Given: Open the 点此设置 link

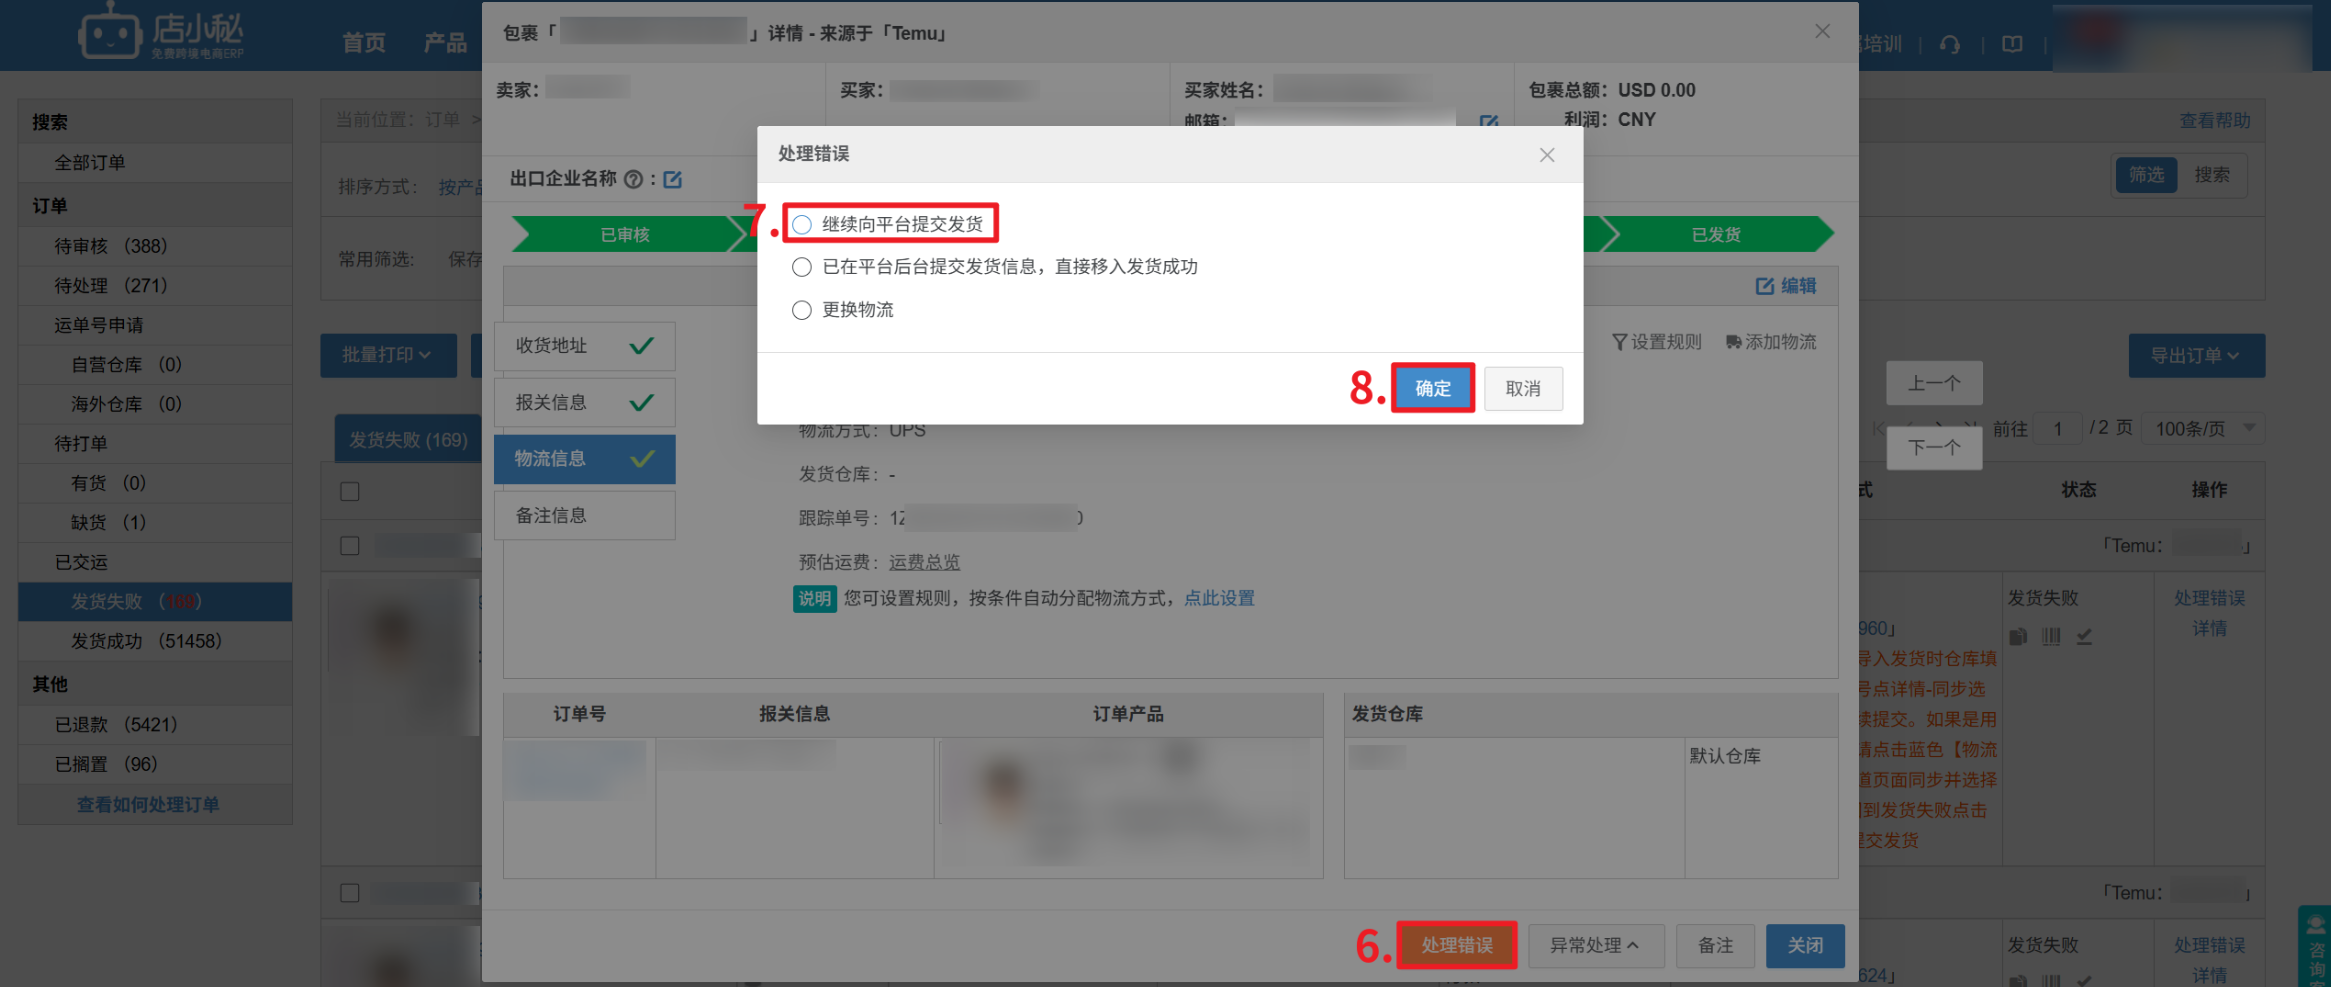Looking at the screenshot, I should point(1219,598).
